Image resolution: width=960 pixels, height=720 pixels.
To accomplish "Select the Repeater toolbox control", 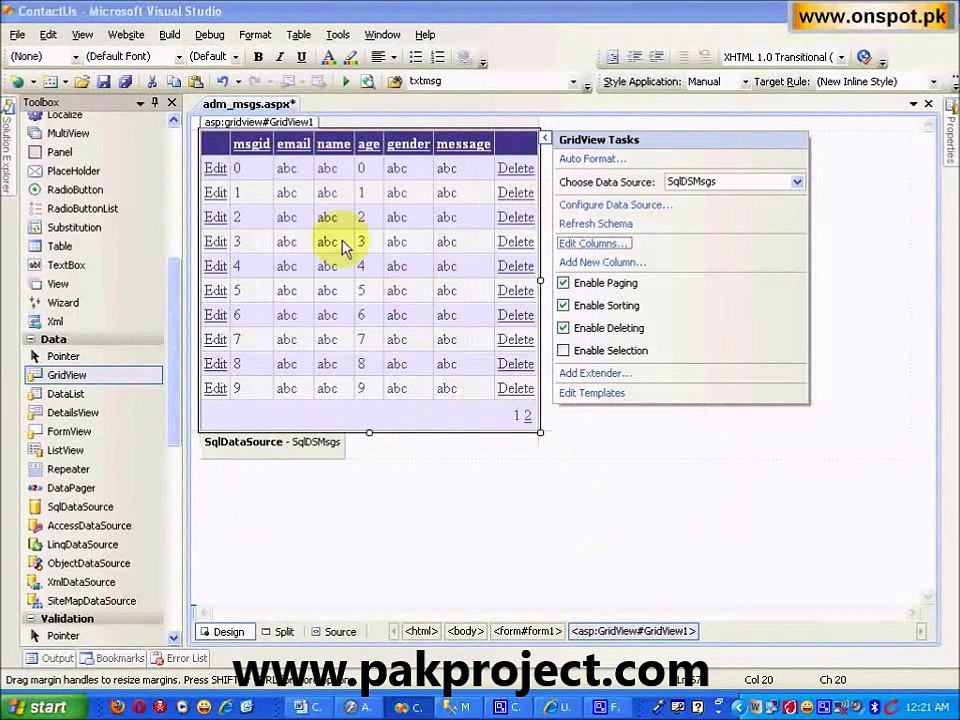I will (x=68, y=469).
